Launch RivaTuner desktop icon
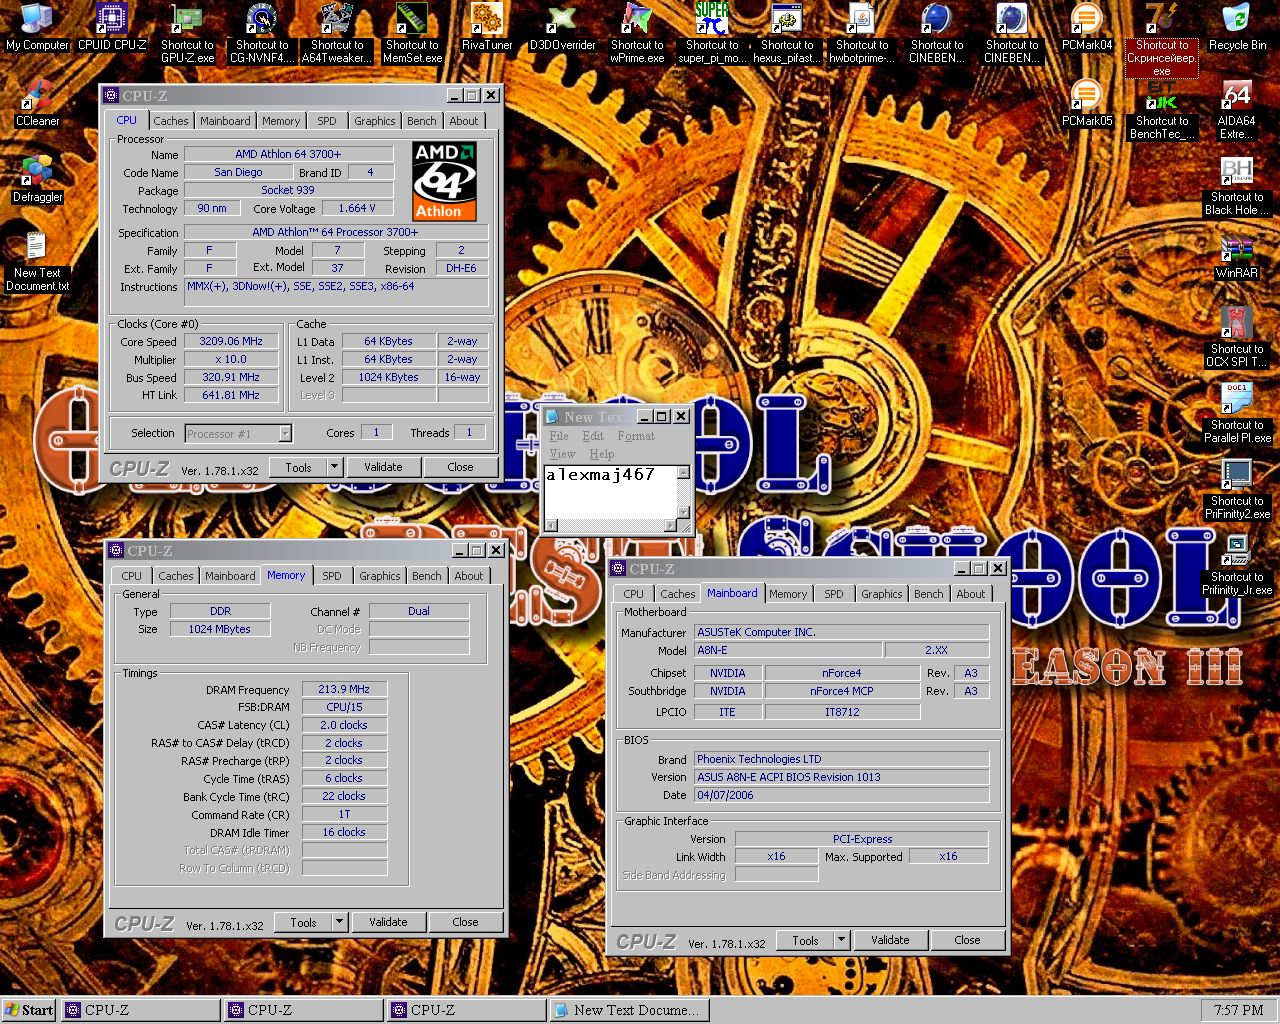 click(487, 27)
